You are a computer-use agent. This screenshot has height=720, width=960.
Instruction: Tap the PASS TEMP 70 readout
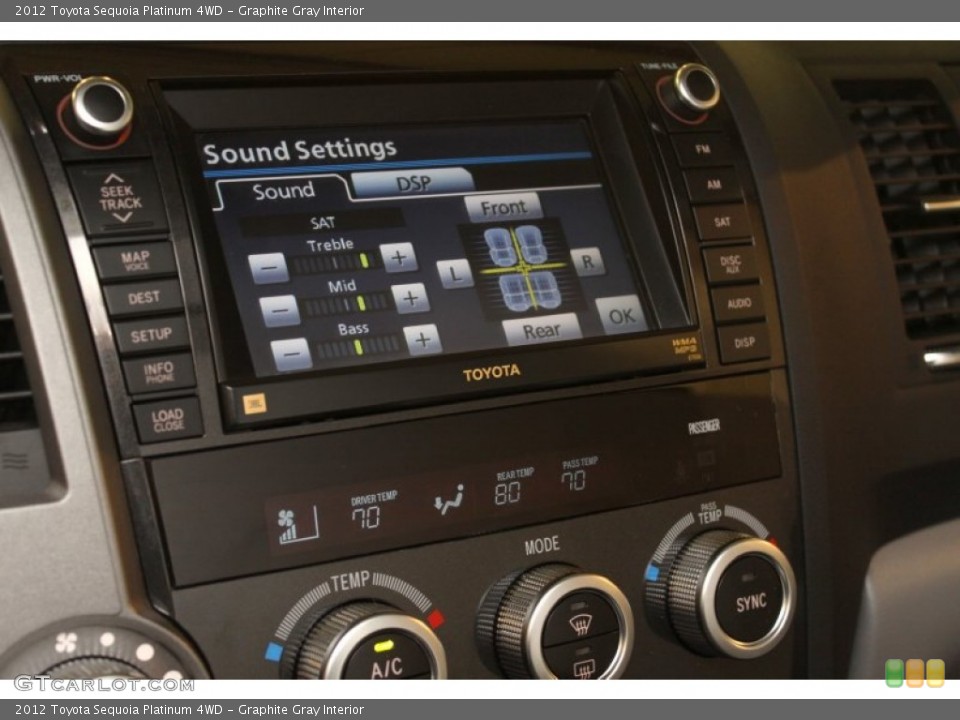tap(579, 474)
